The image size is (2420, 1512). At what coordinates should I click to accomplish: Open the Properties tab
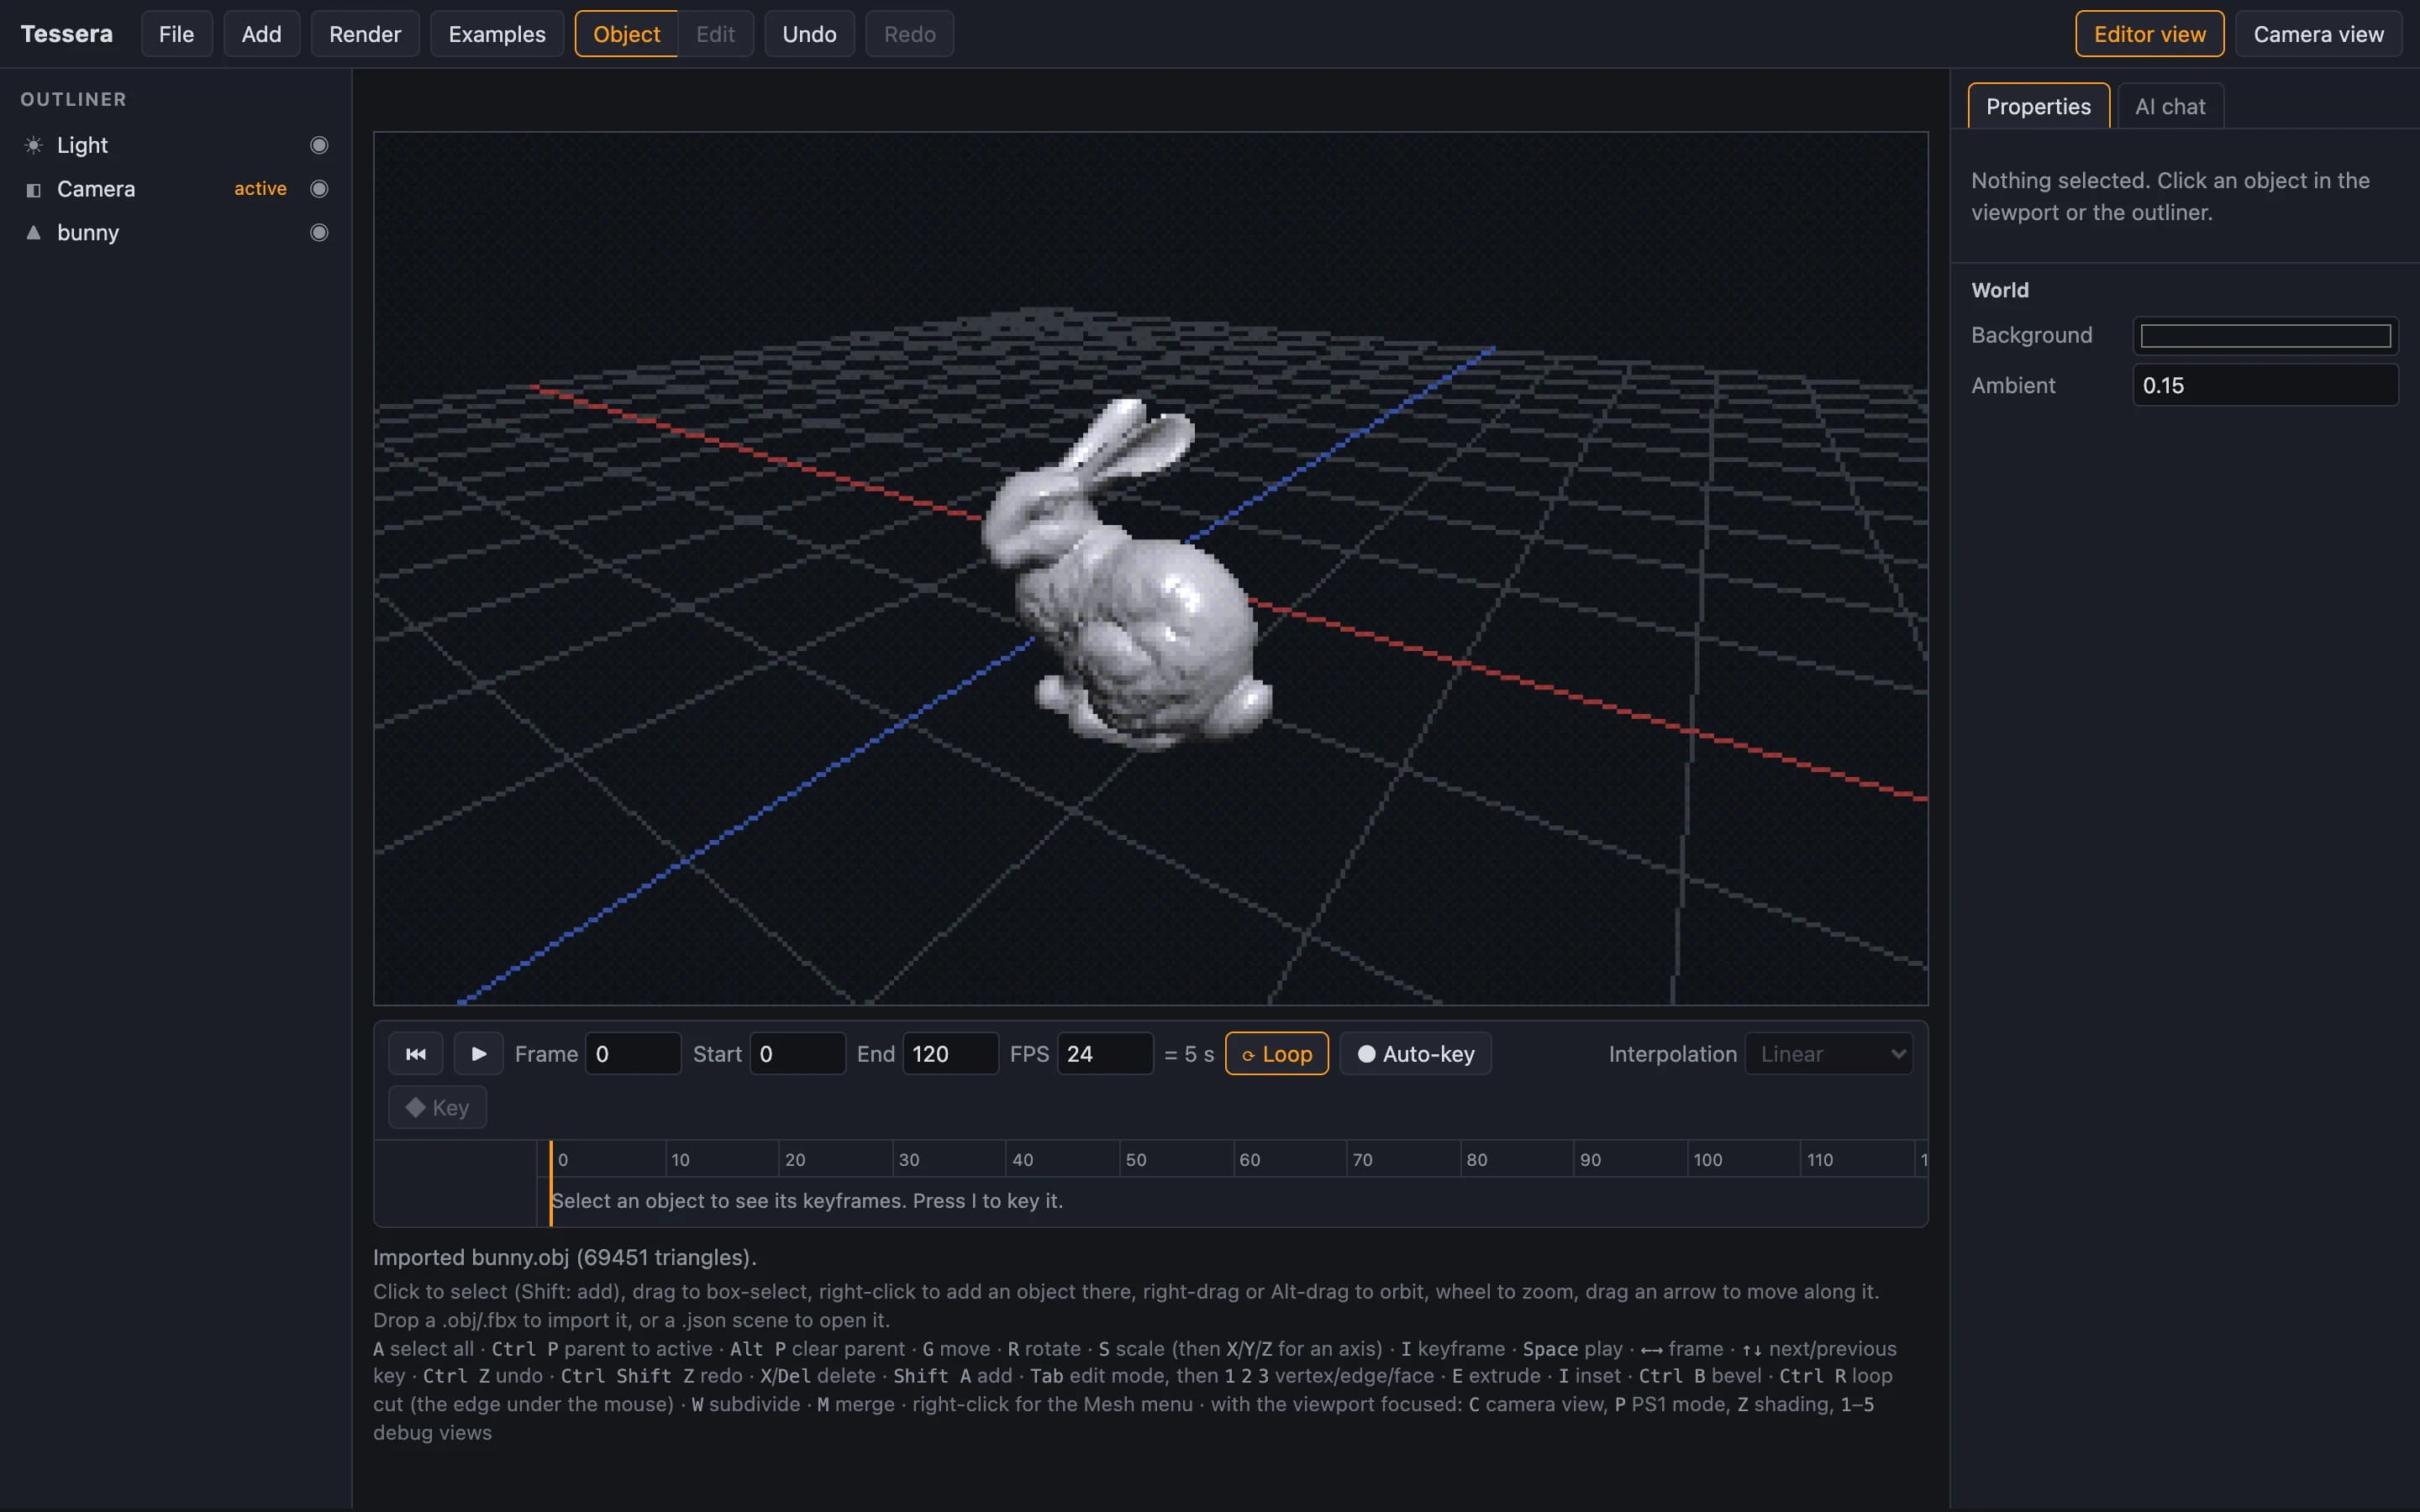[2038, 106]
